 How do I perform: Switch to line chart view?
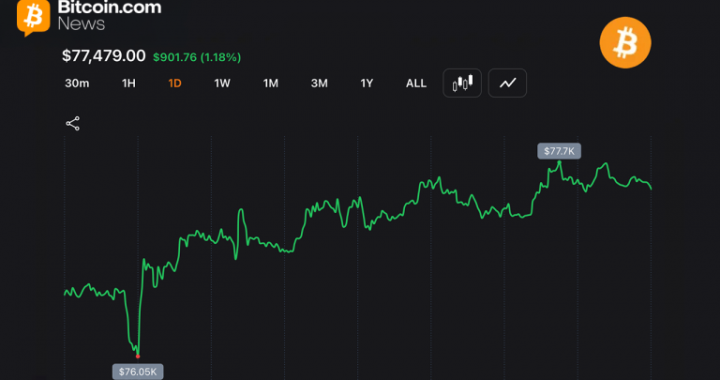(507, 83)
